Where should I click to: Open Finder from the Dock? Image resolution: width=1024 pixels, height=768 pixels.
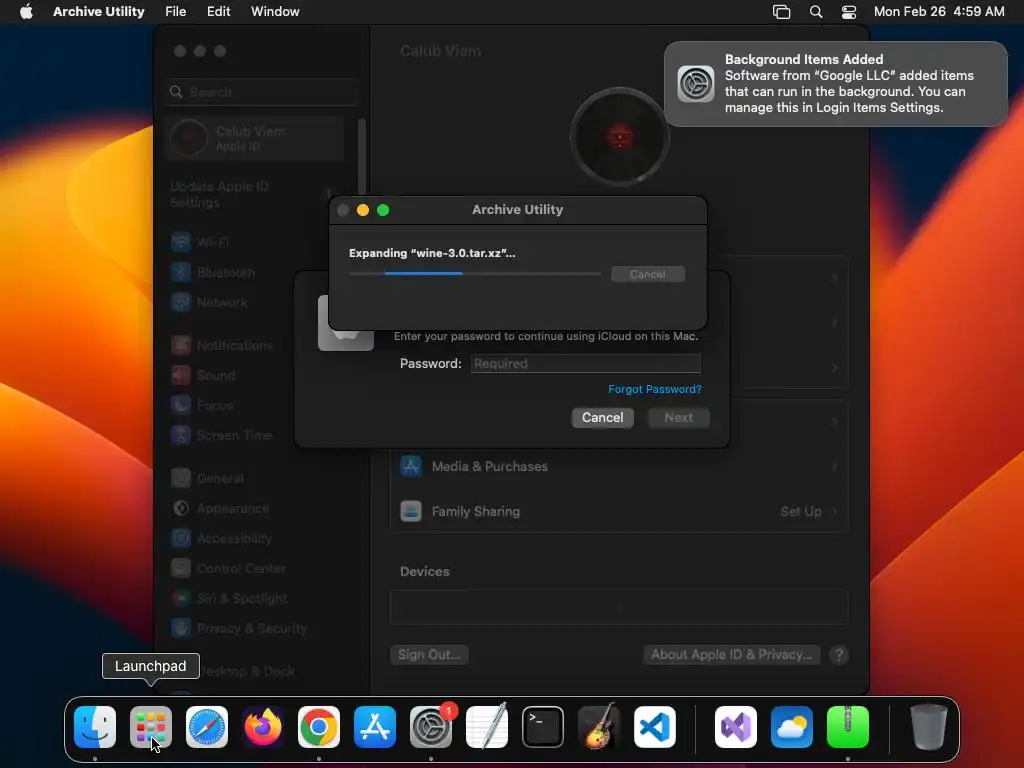click(95, 727)
